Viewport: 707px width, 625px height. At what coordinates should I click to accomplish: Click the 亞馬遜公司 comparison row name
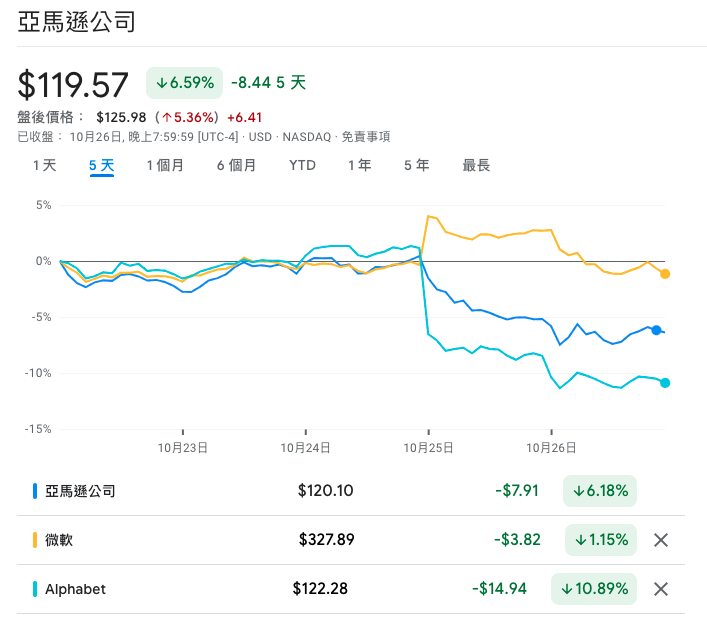point(80,491)
